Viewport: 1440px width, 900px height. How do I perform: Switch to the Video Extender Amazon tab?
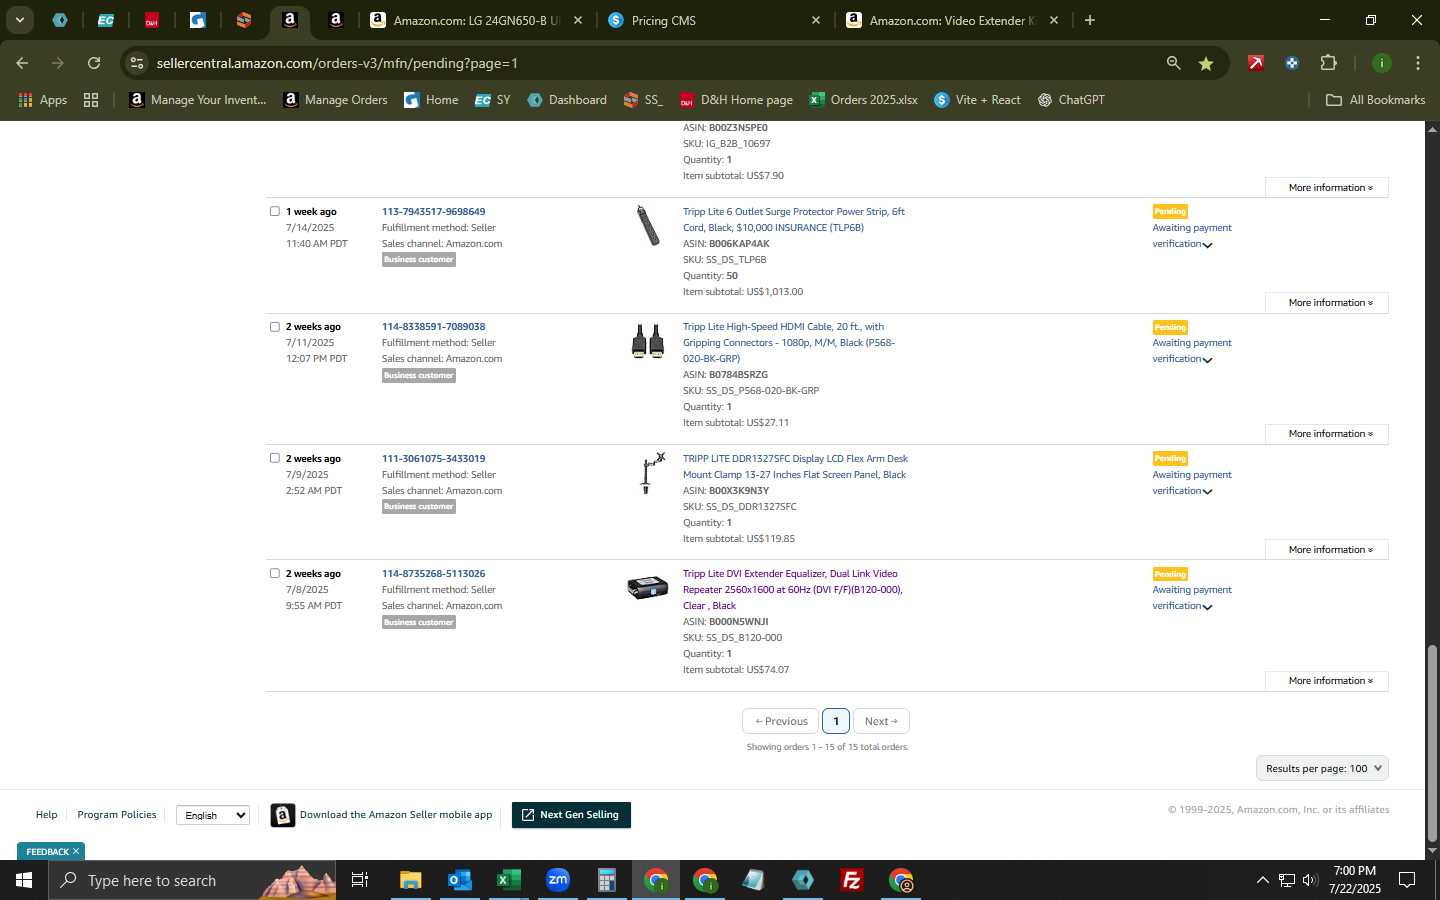point(952,20)
